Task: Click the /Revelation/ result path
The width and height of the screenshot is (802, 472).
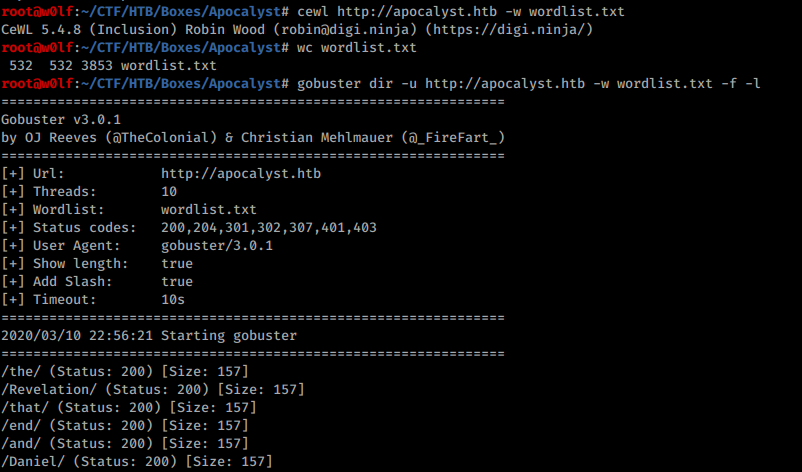Action: (x=49, y=389)
